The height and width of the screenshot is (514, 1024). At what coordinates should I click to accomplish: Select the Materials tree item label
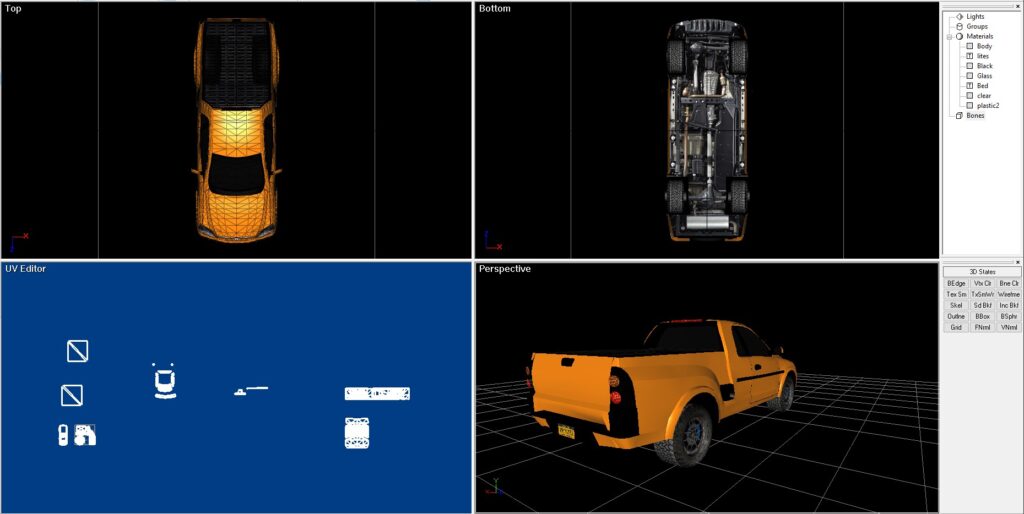980,37
